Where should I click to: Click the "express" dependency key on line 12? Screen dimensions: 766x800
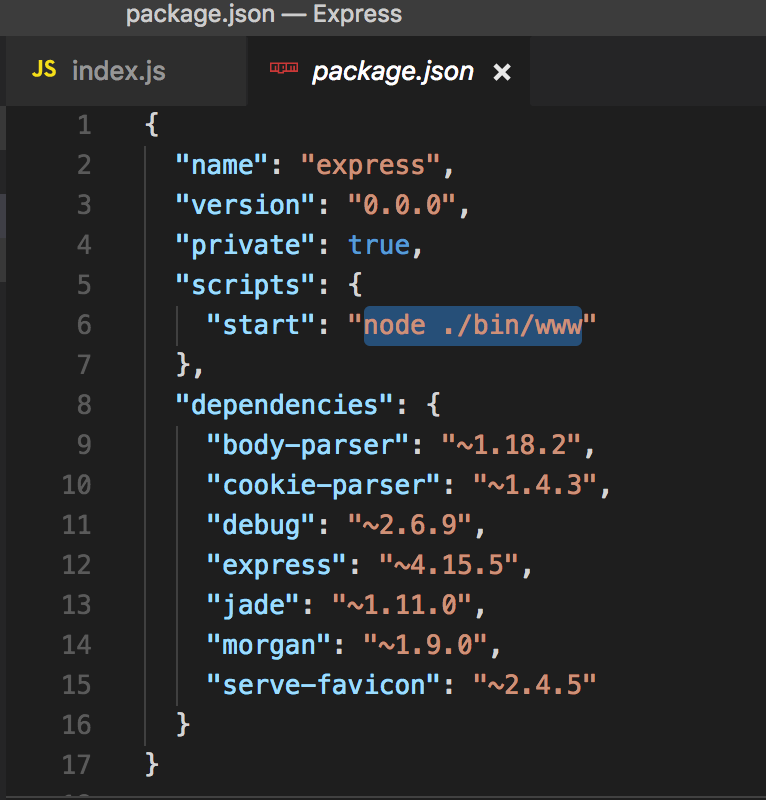click(x=277, y=565)
